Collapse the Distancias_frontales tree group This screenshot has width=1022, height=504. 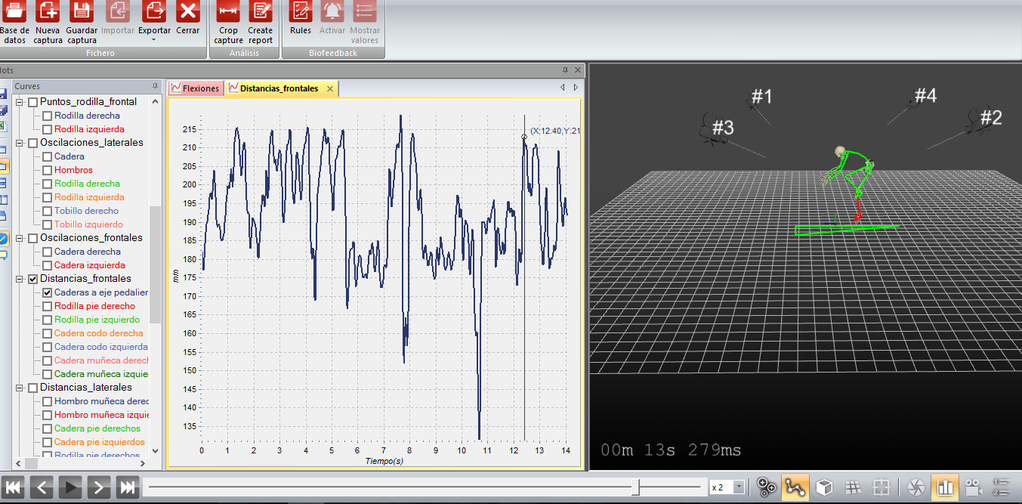(x=19, y=279)
